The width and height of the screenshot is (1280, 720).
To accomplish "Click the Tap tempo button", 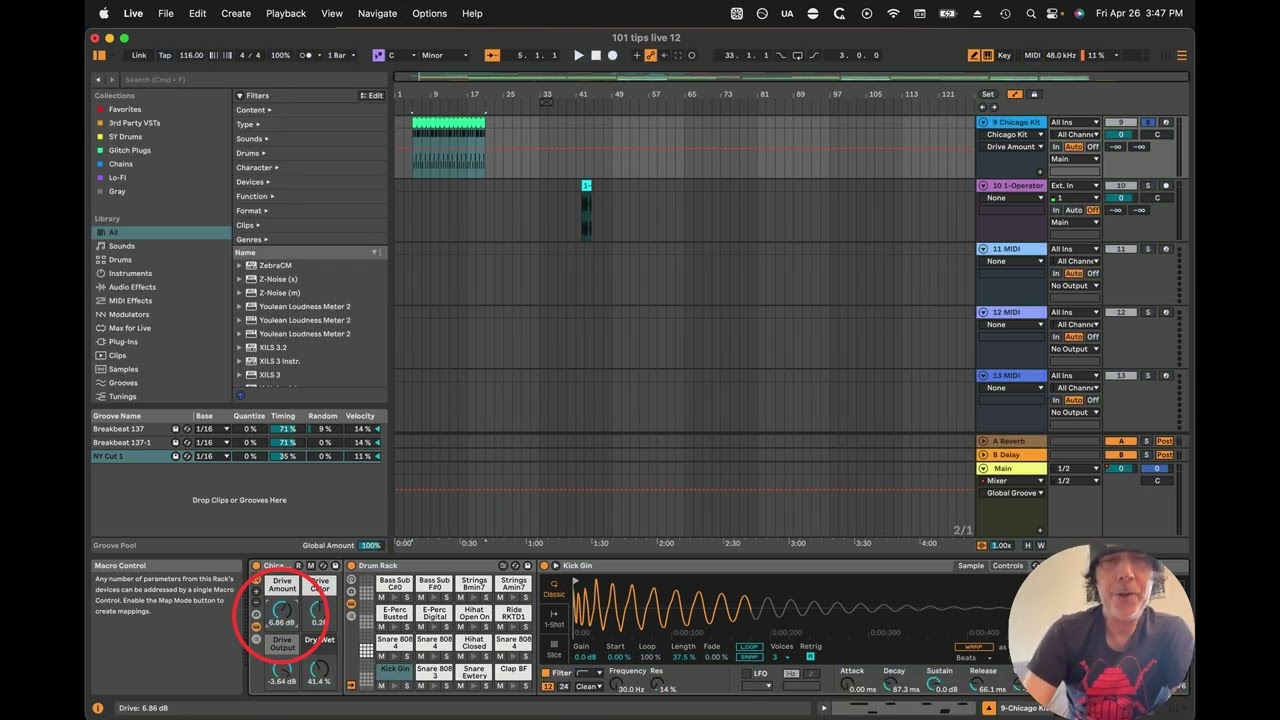I will (x=165, y=55).
